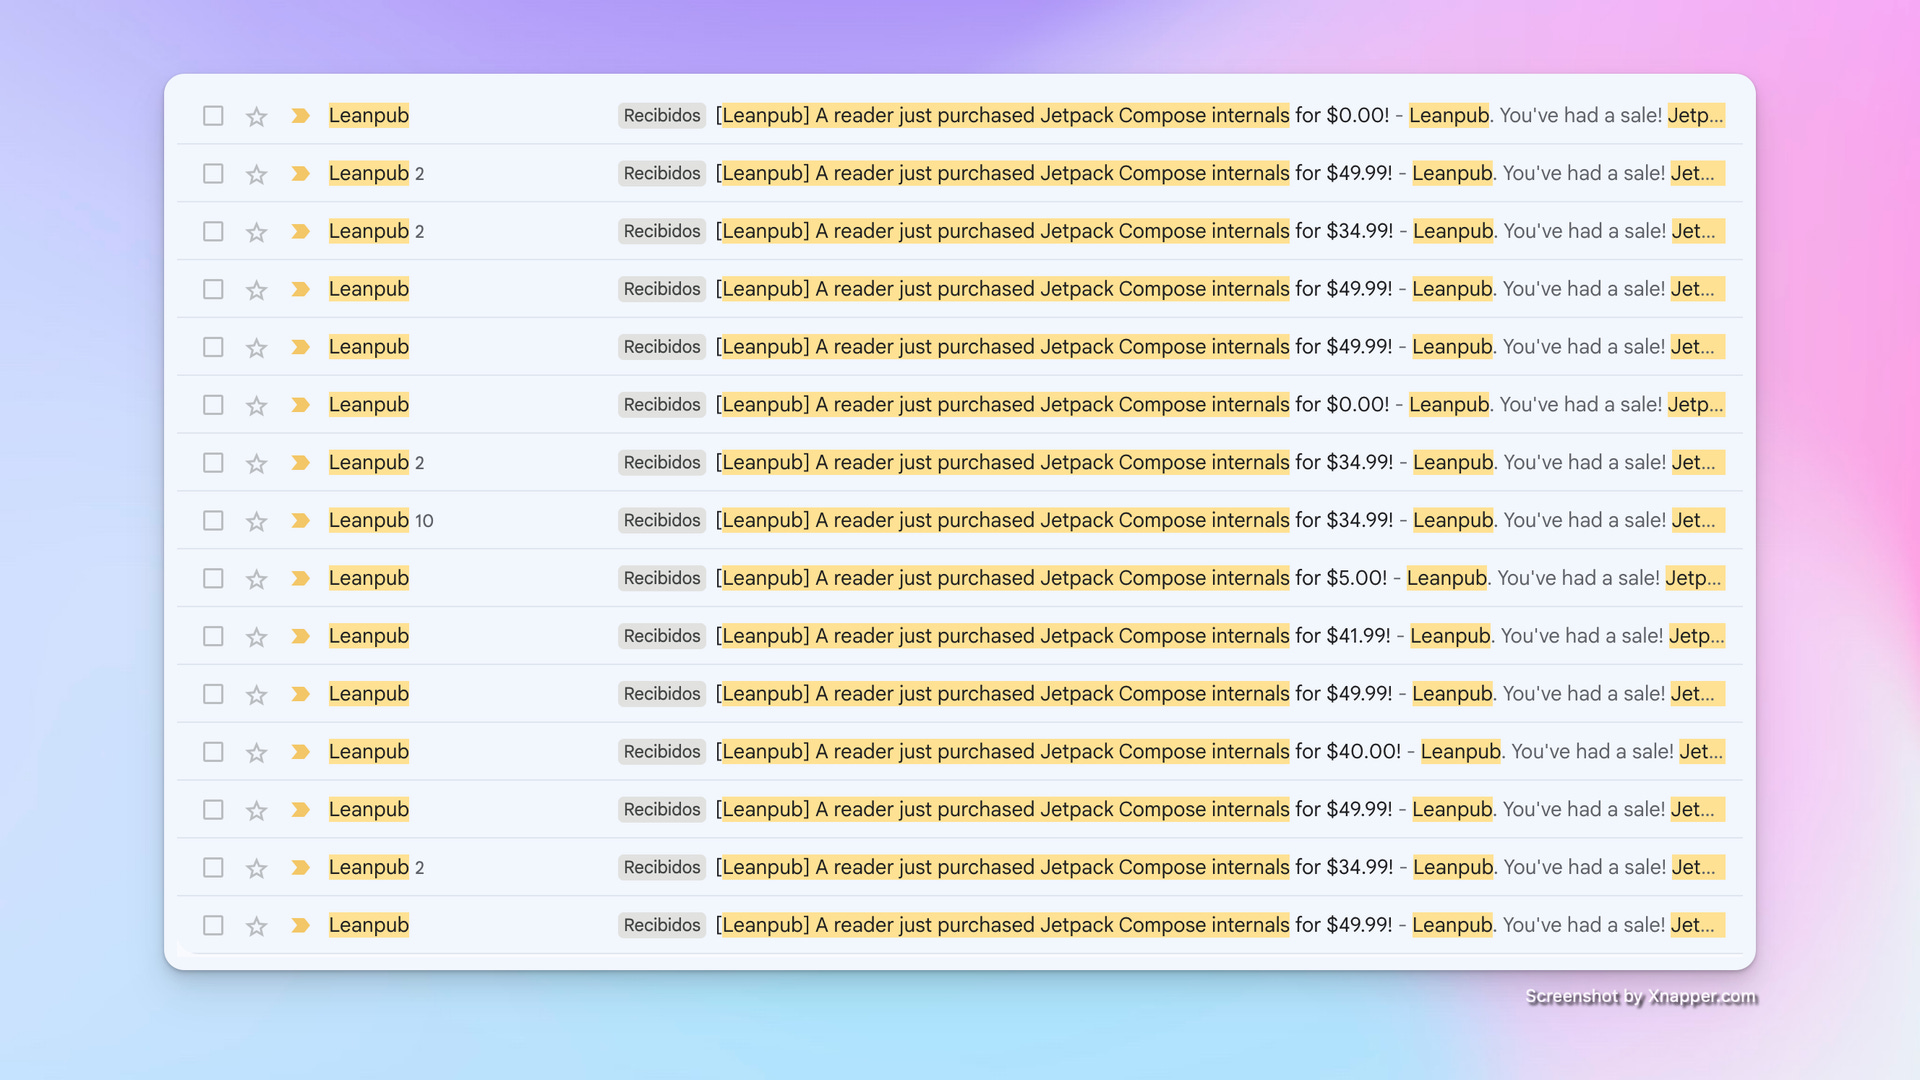
Task: Toggle importance marker on $41.99 email
Action: 300,636
